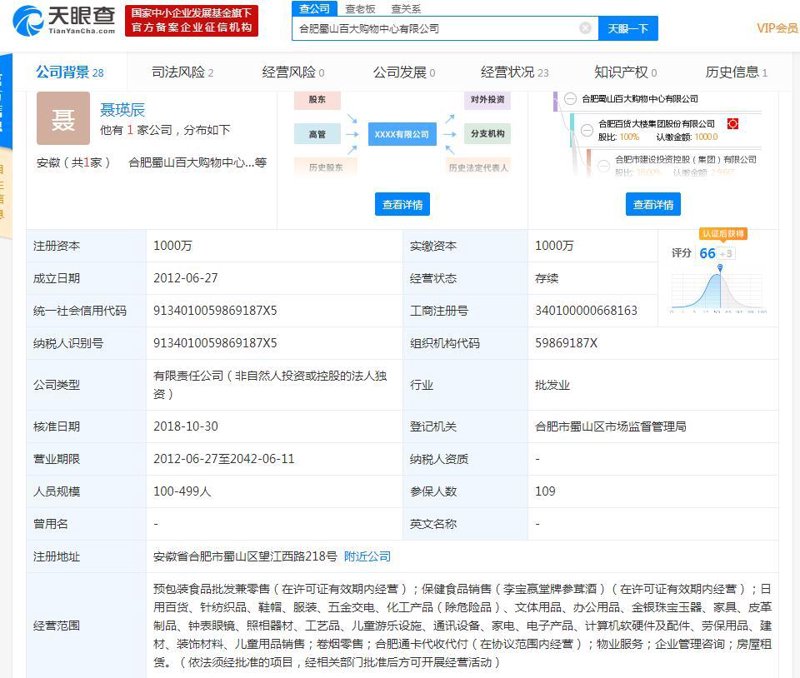Click the red seal icon beside 合肥百货大楼集团
The width and height of the screenshot is (800, 678).
(x=733, y=123)
